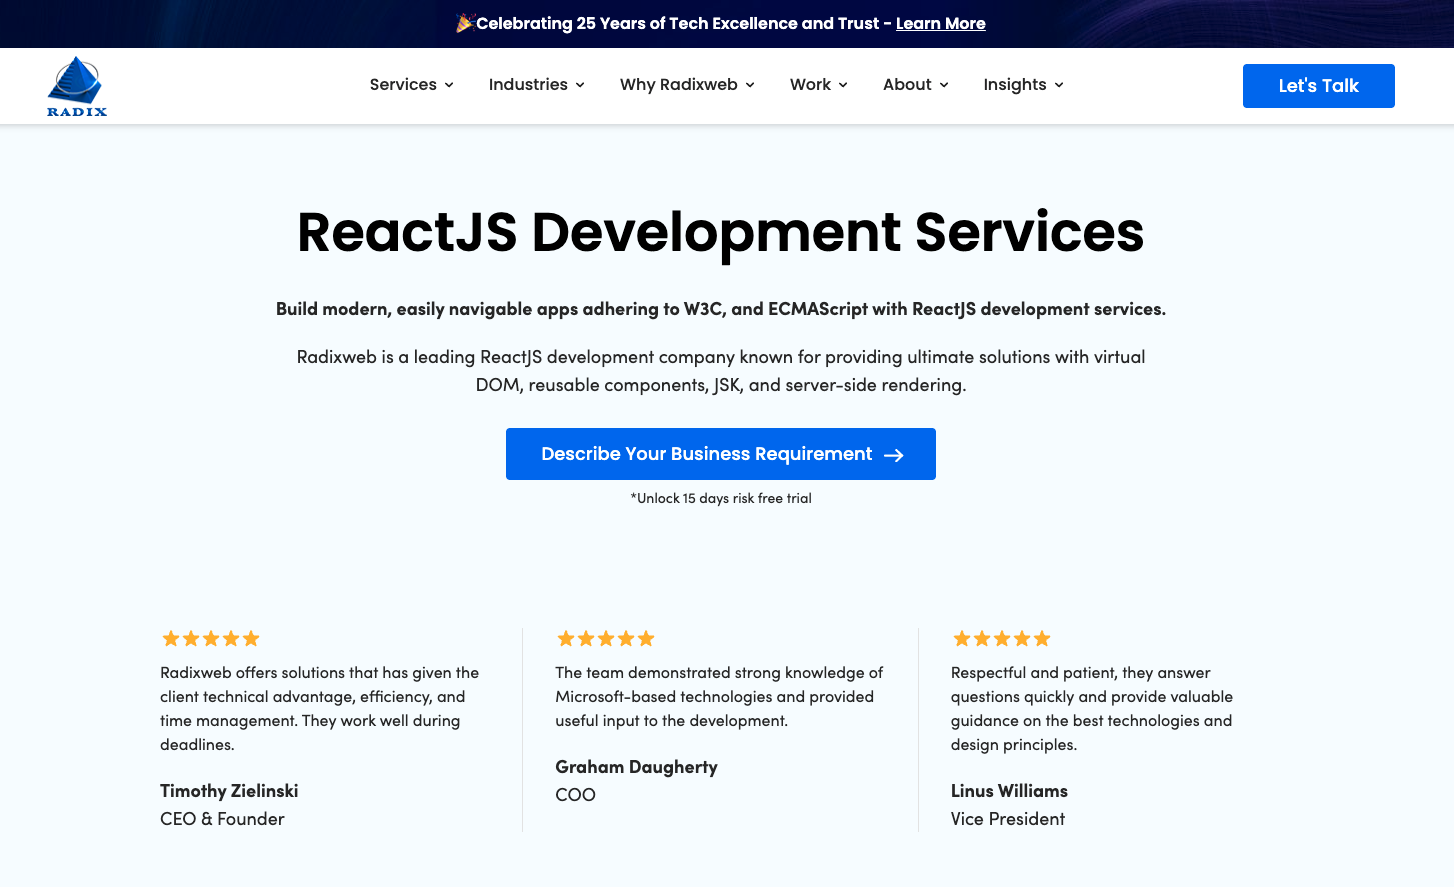Click review text about Microsoft-based technologies
This screenshot has height=887, width=1454.
[719, 697]
